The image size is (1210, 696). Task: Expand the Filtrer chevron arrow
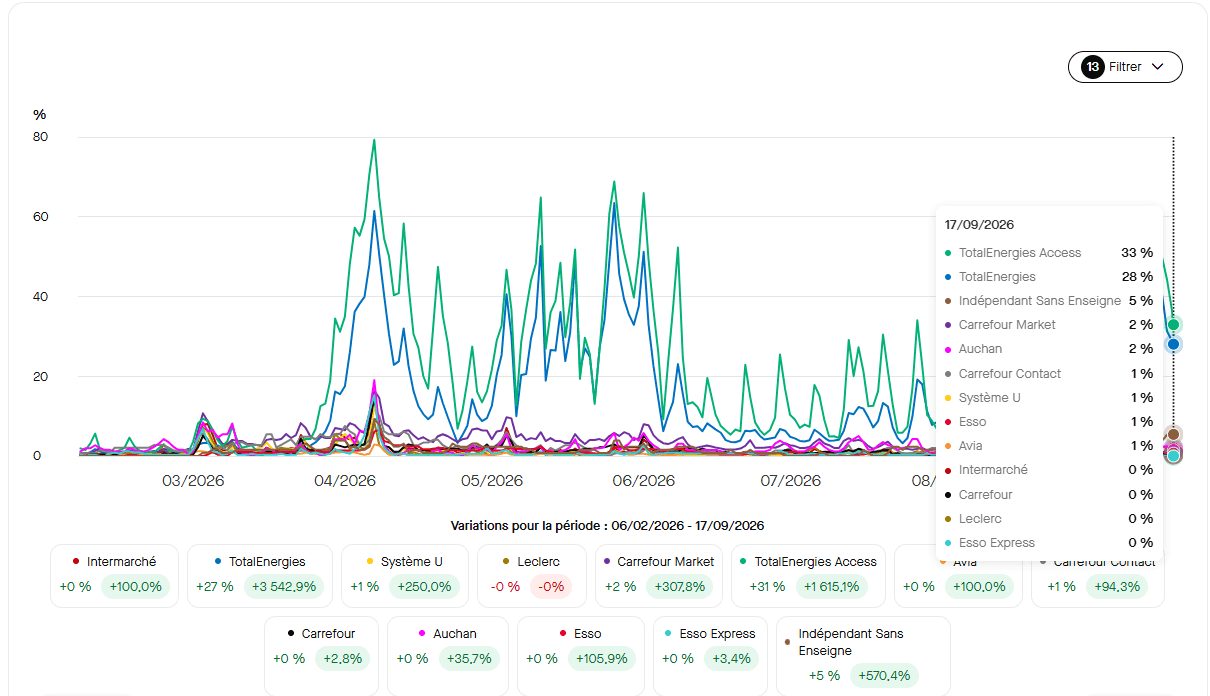click(x=1158, y=67)
